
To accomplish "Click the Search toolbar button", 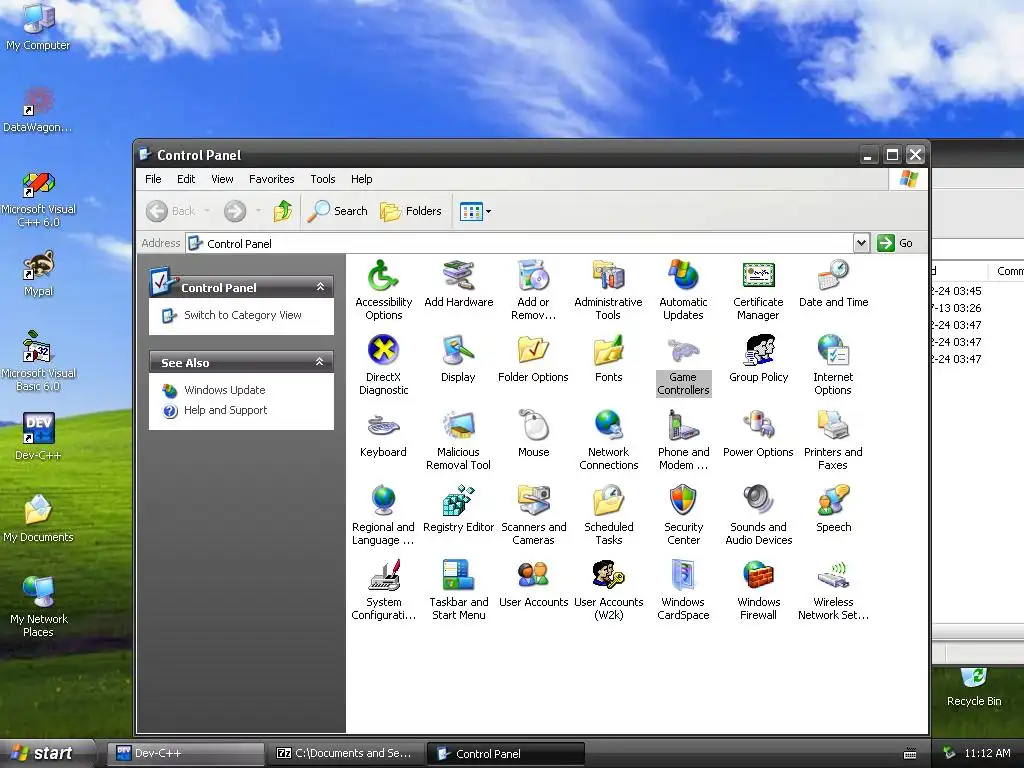I will point(337,211).
